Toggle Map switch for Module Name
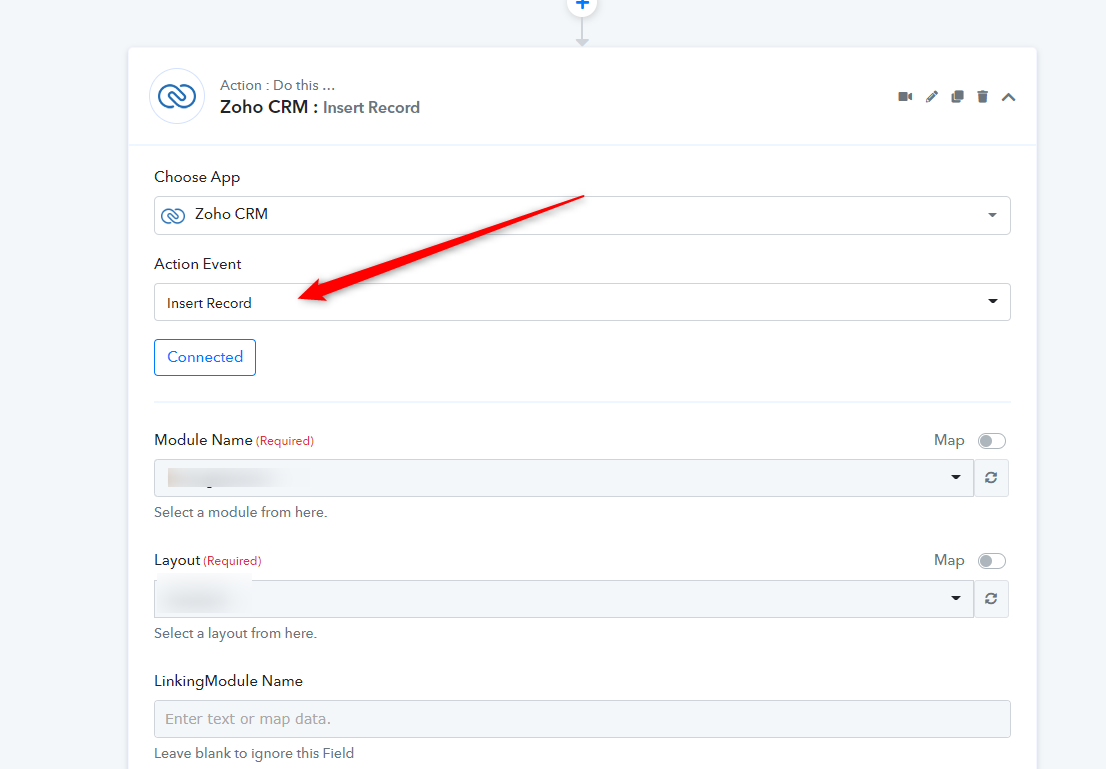The image size is (1106, 769). tap(991, 441)
